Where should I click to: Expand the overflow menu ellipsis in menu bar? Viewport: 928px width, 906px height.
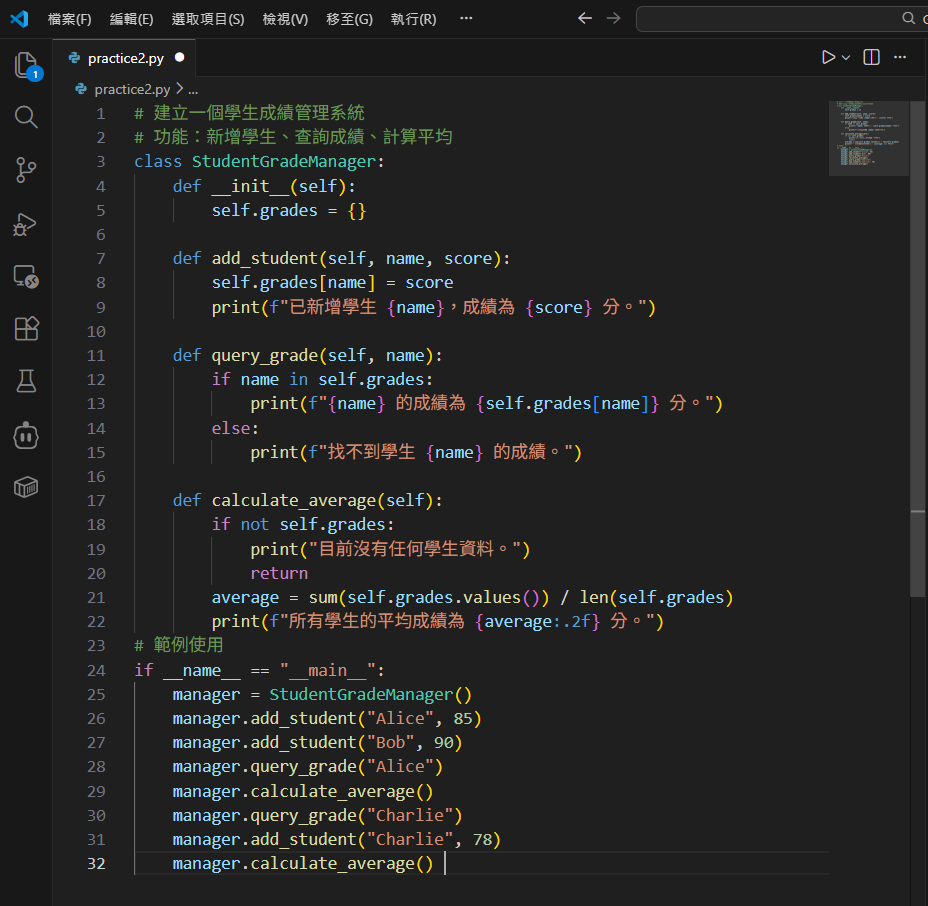(466, 19)
